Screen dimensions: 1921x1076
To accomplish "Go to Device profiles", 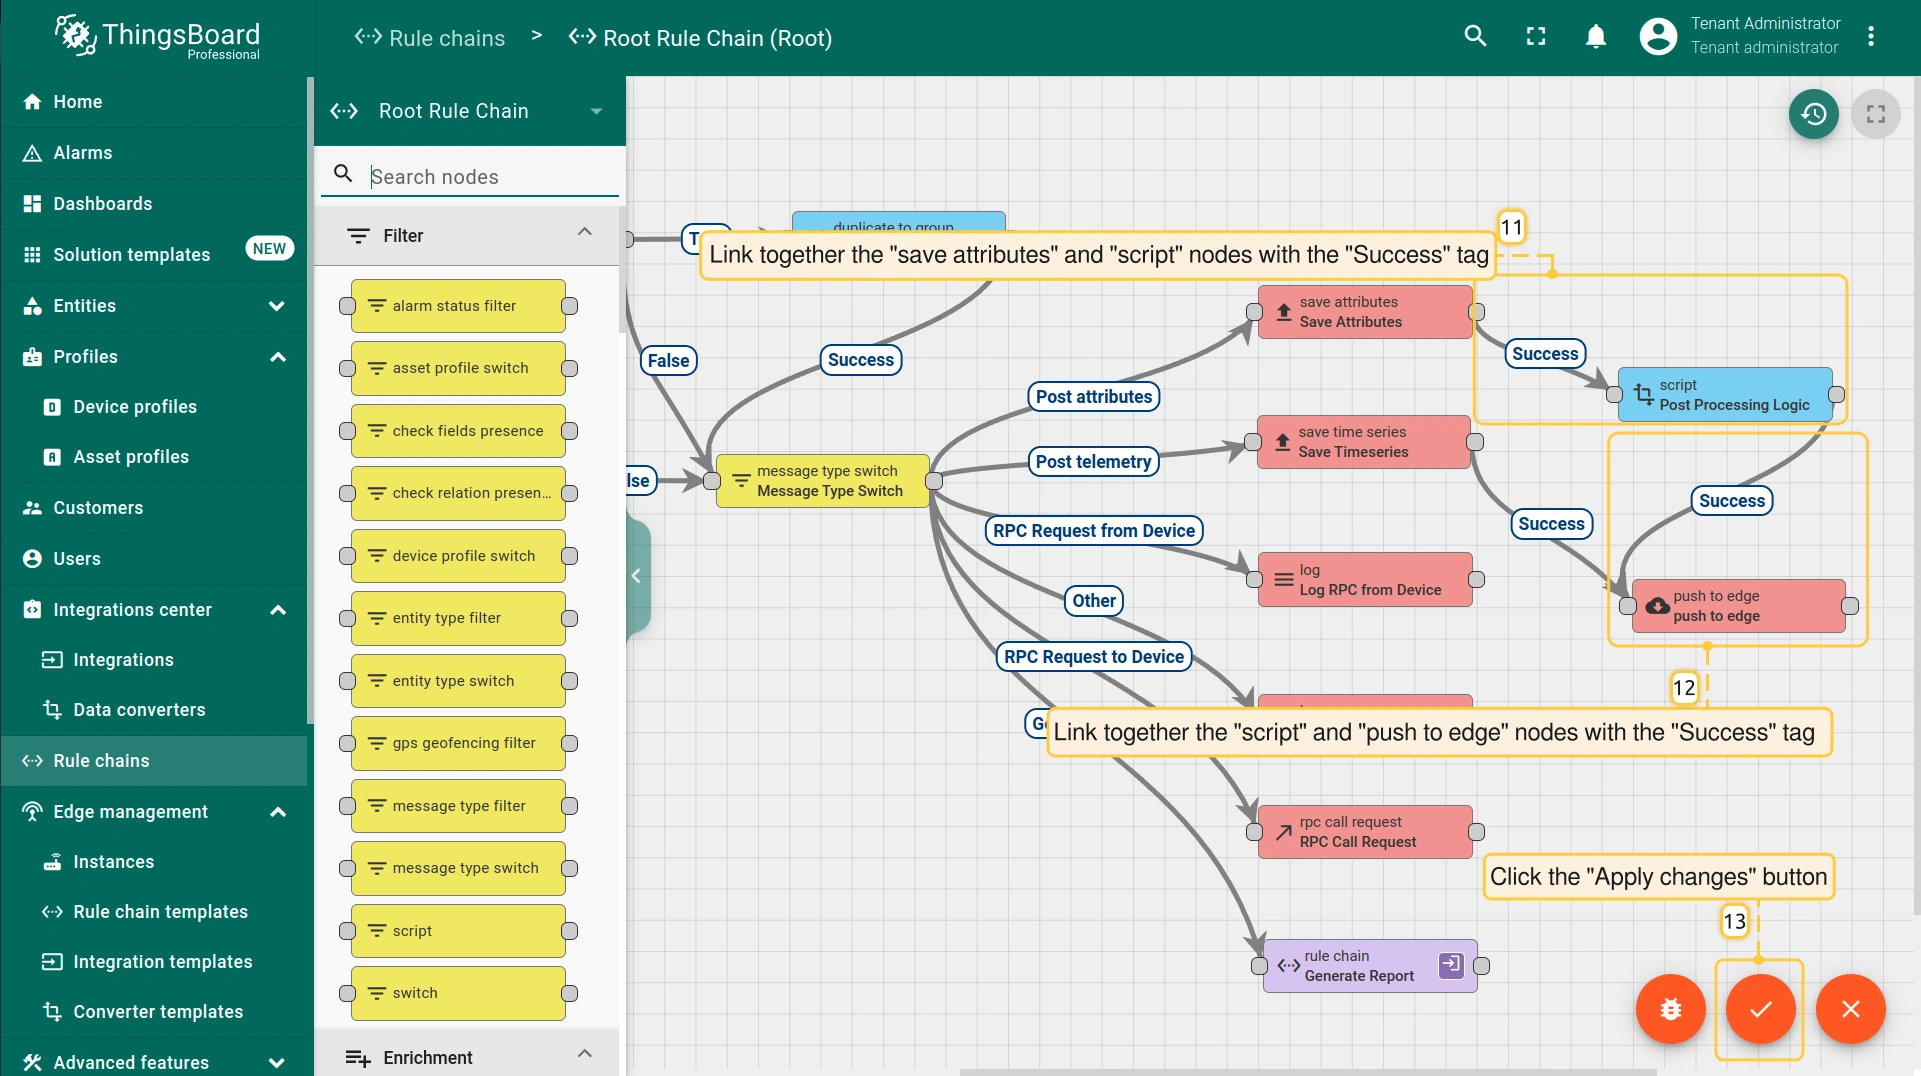I will tap(135, 407).
